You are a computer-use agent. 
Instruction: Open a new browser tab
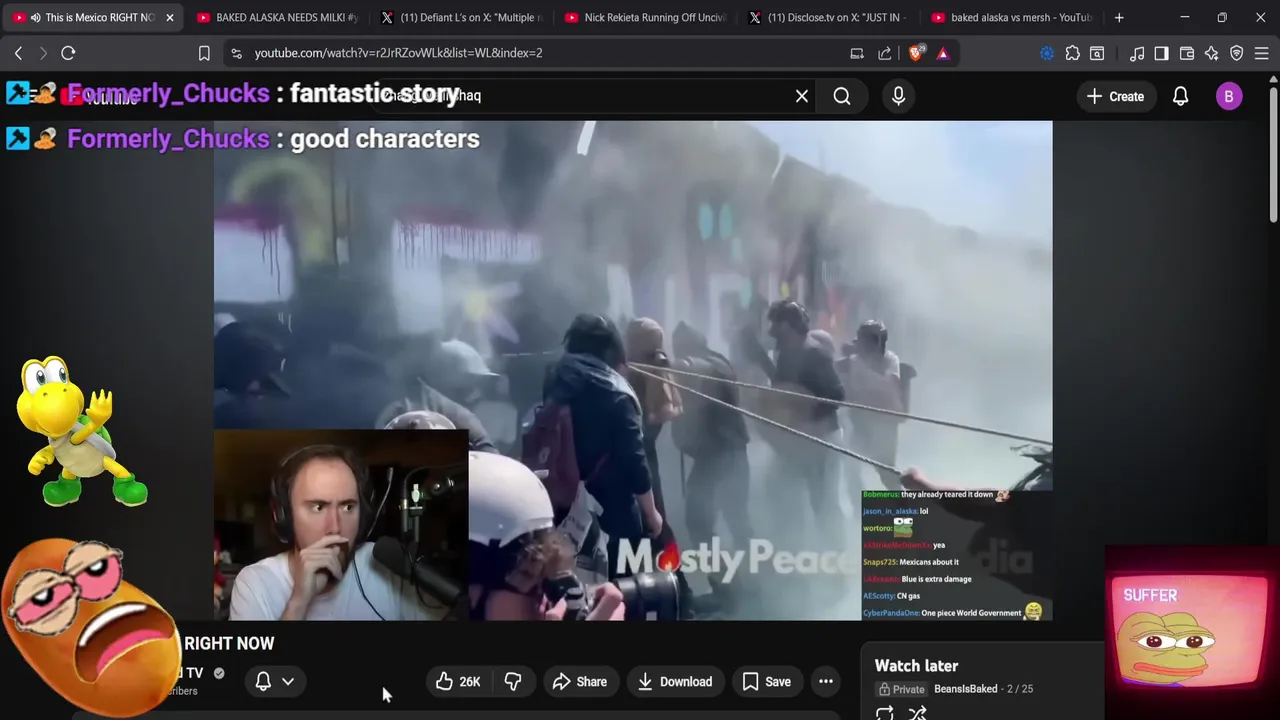tap(1119, 17)
